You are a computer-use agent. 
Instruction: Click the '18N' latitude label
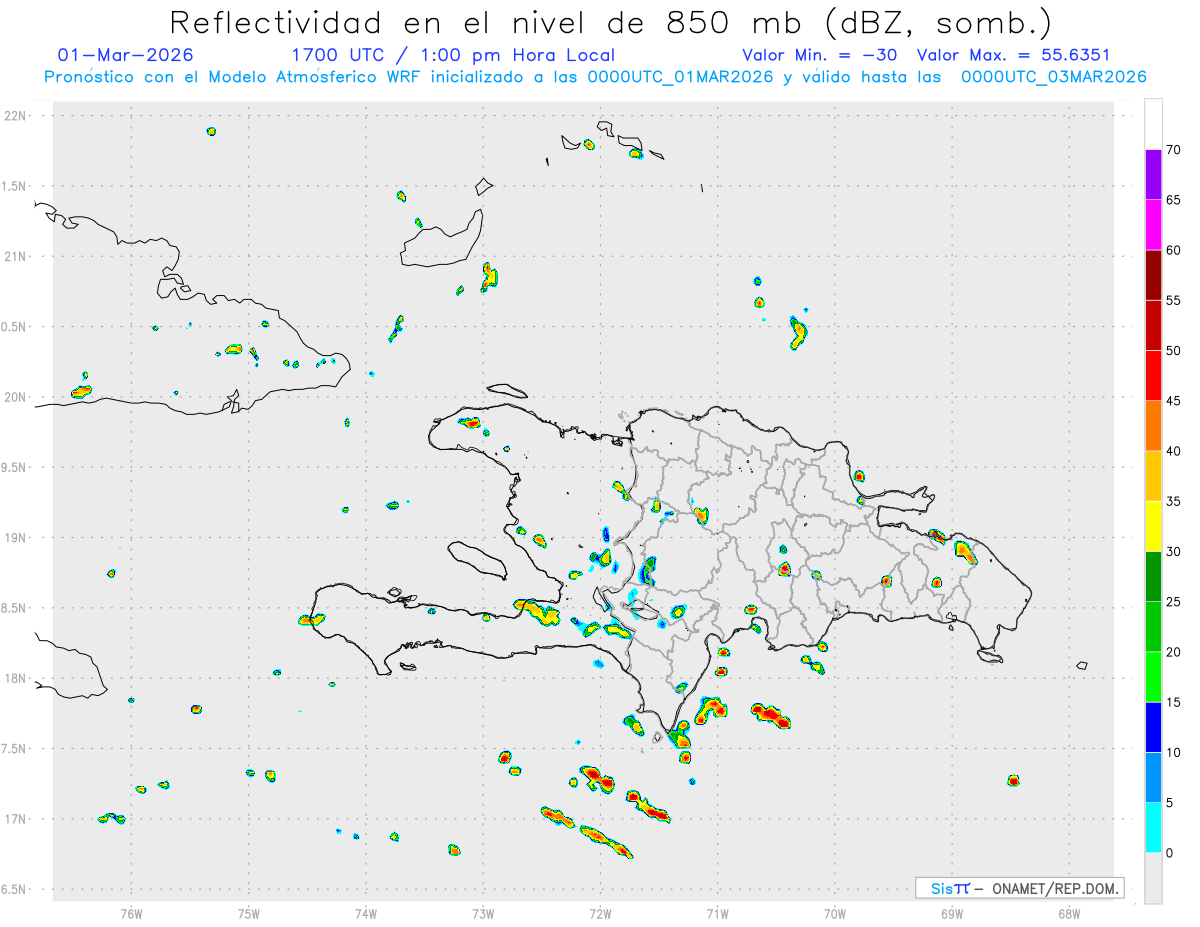tap(16, 679)
